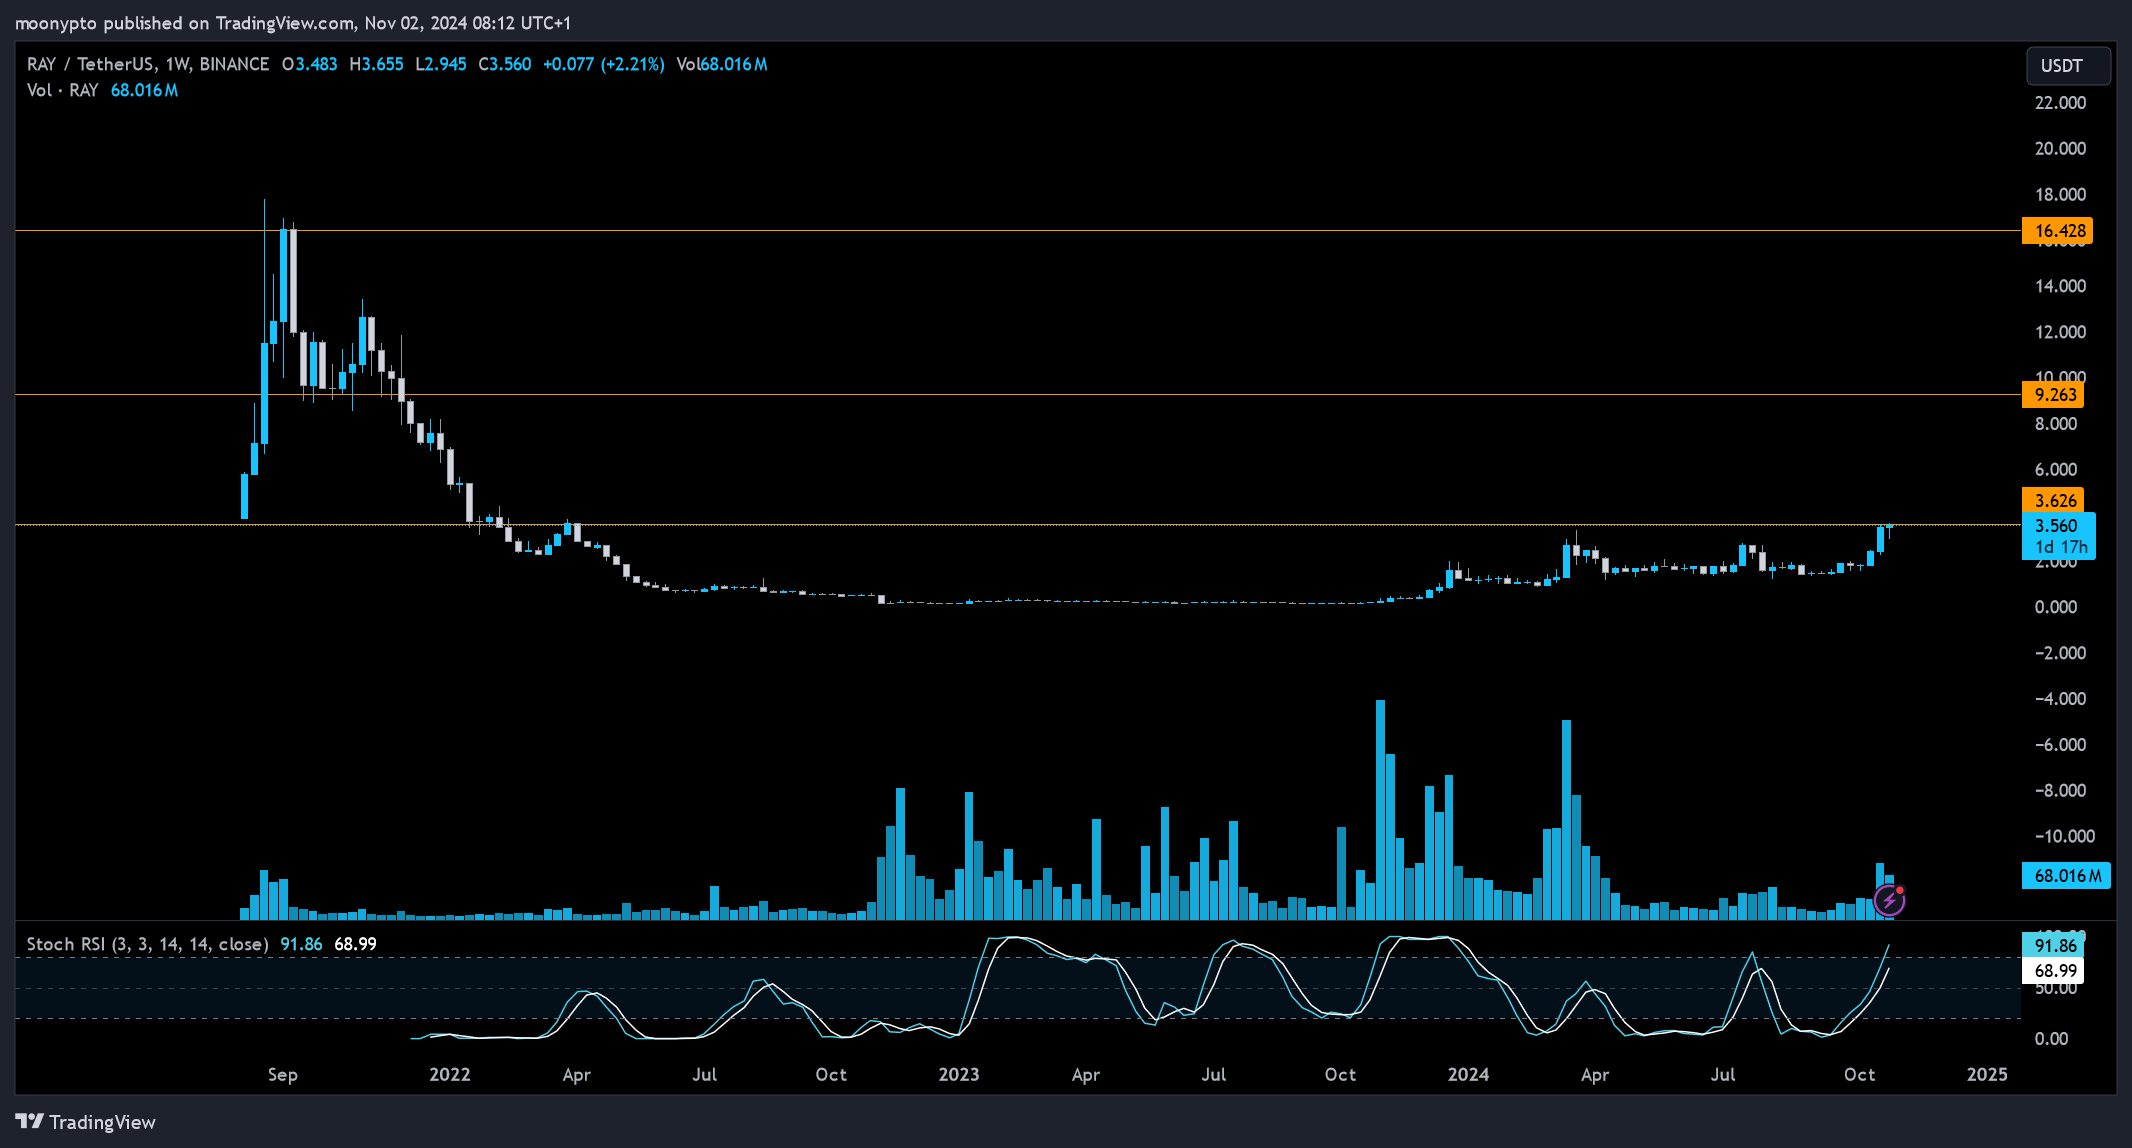The height and width of the screenshot is (1148, 2132).
Task: Click the 2024 label on time axis
Action: [x=1468, y=1074]
